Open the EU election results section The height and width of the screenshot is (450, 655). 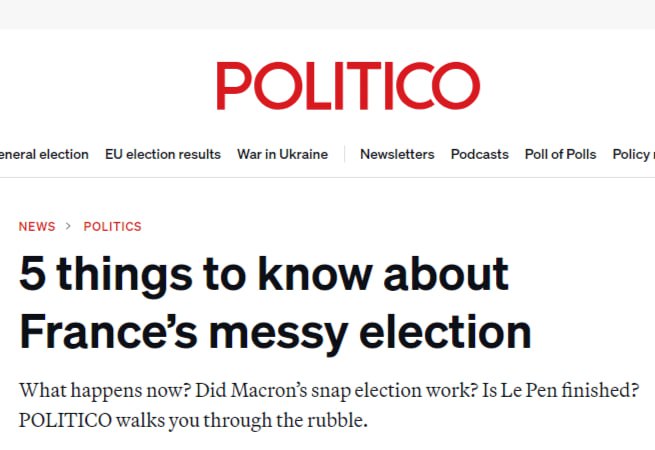pyautogui.click(x=163, y=154)
